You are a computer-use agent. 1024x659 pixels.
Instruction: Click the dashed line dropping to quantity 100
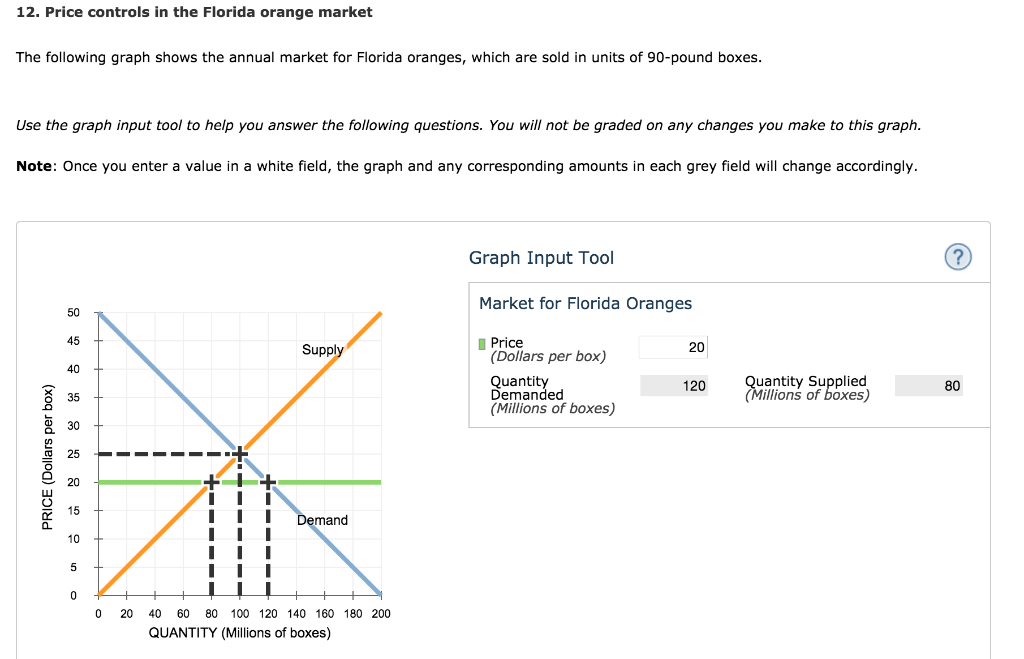pos(240,540)
